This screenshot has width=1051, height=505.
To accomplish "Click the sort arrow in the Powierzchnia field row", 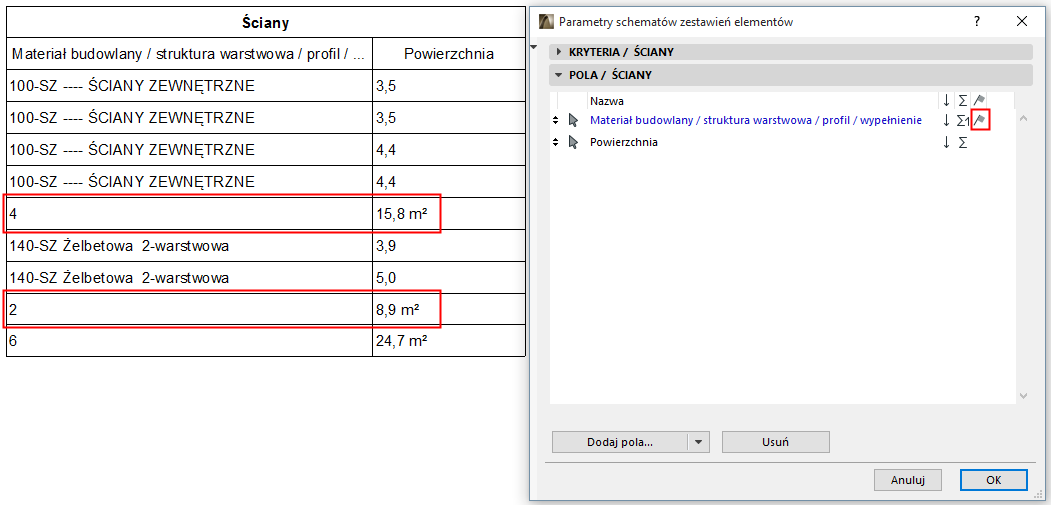I will click(946, 142).
